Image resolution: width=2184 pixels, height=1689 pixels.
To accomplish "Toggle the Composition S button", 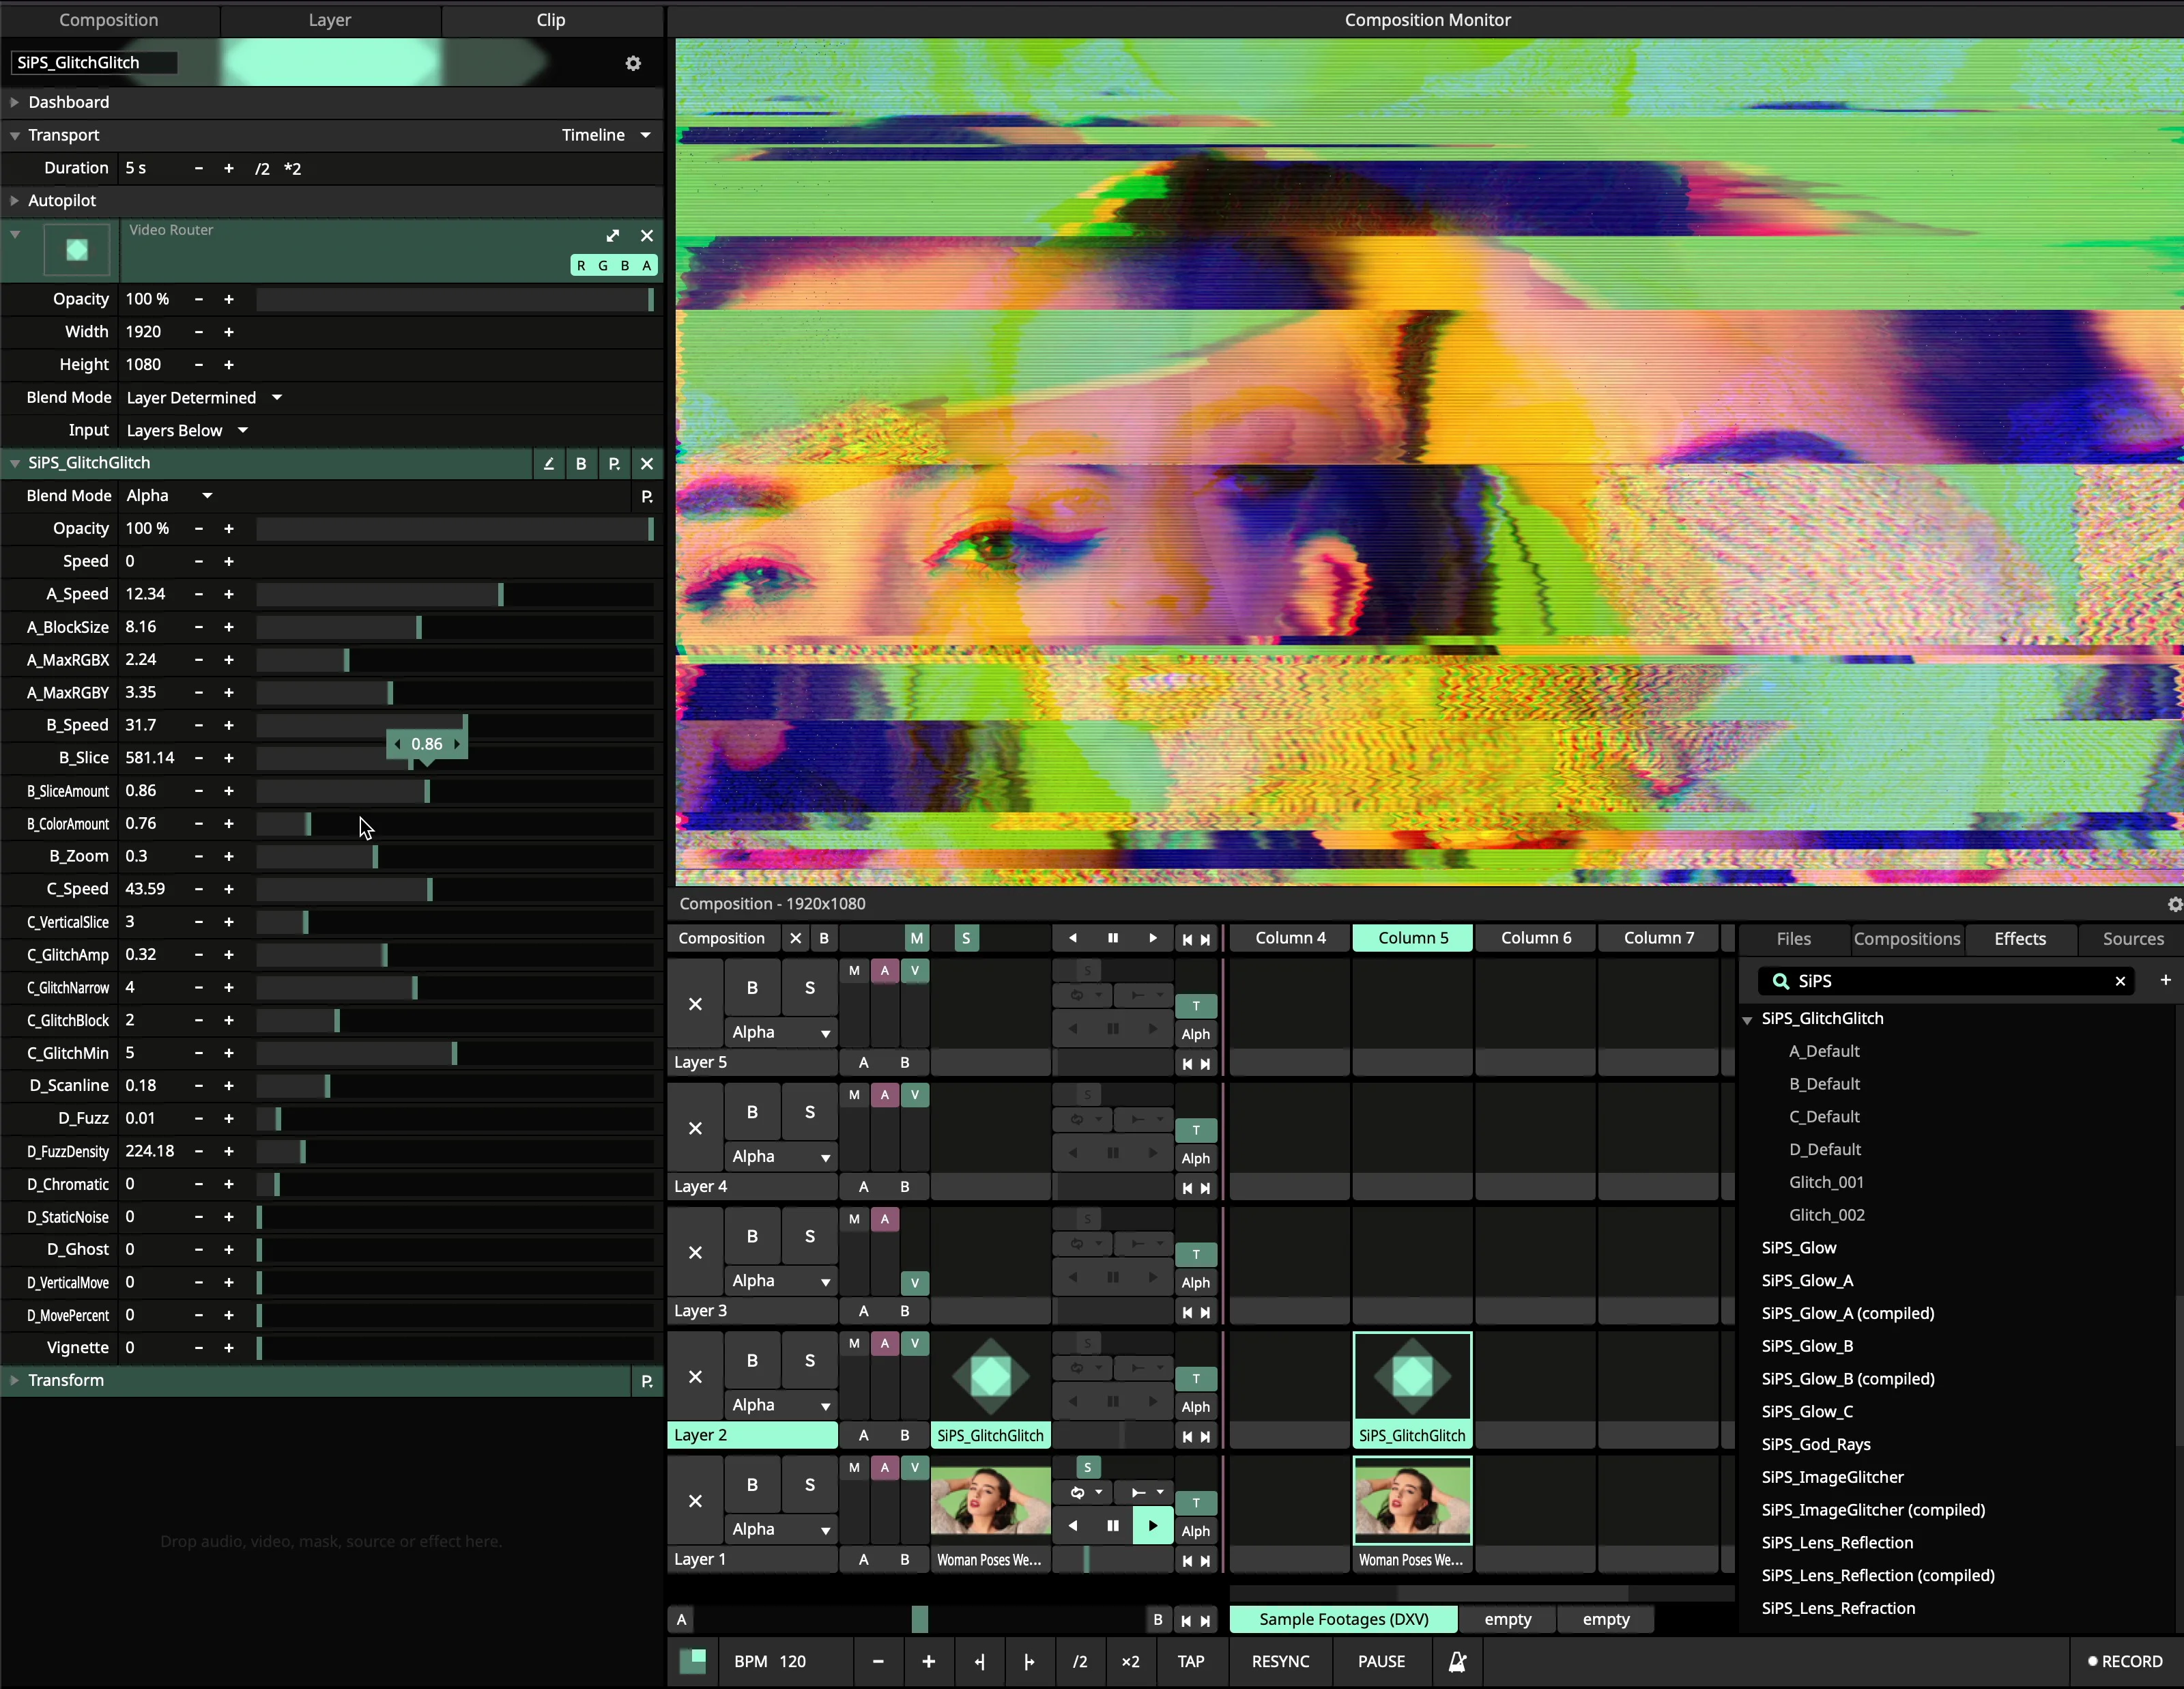I will click(966, 938).
